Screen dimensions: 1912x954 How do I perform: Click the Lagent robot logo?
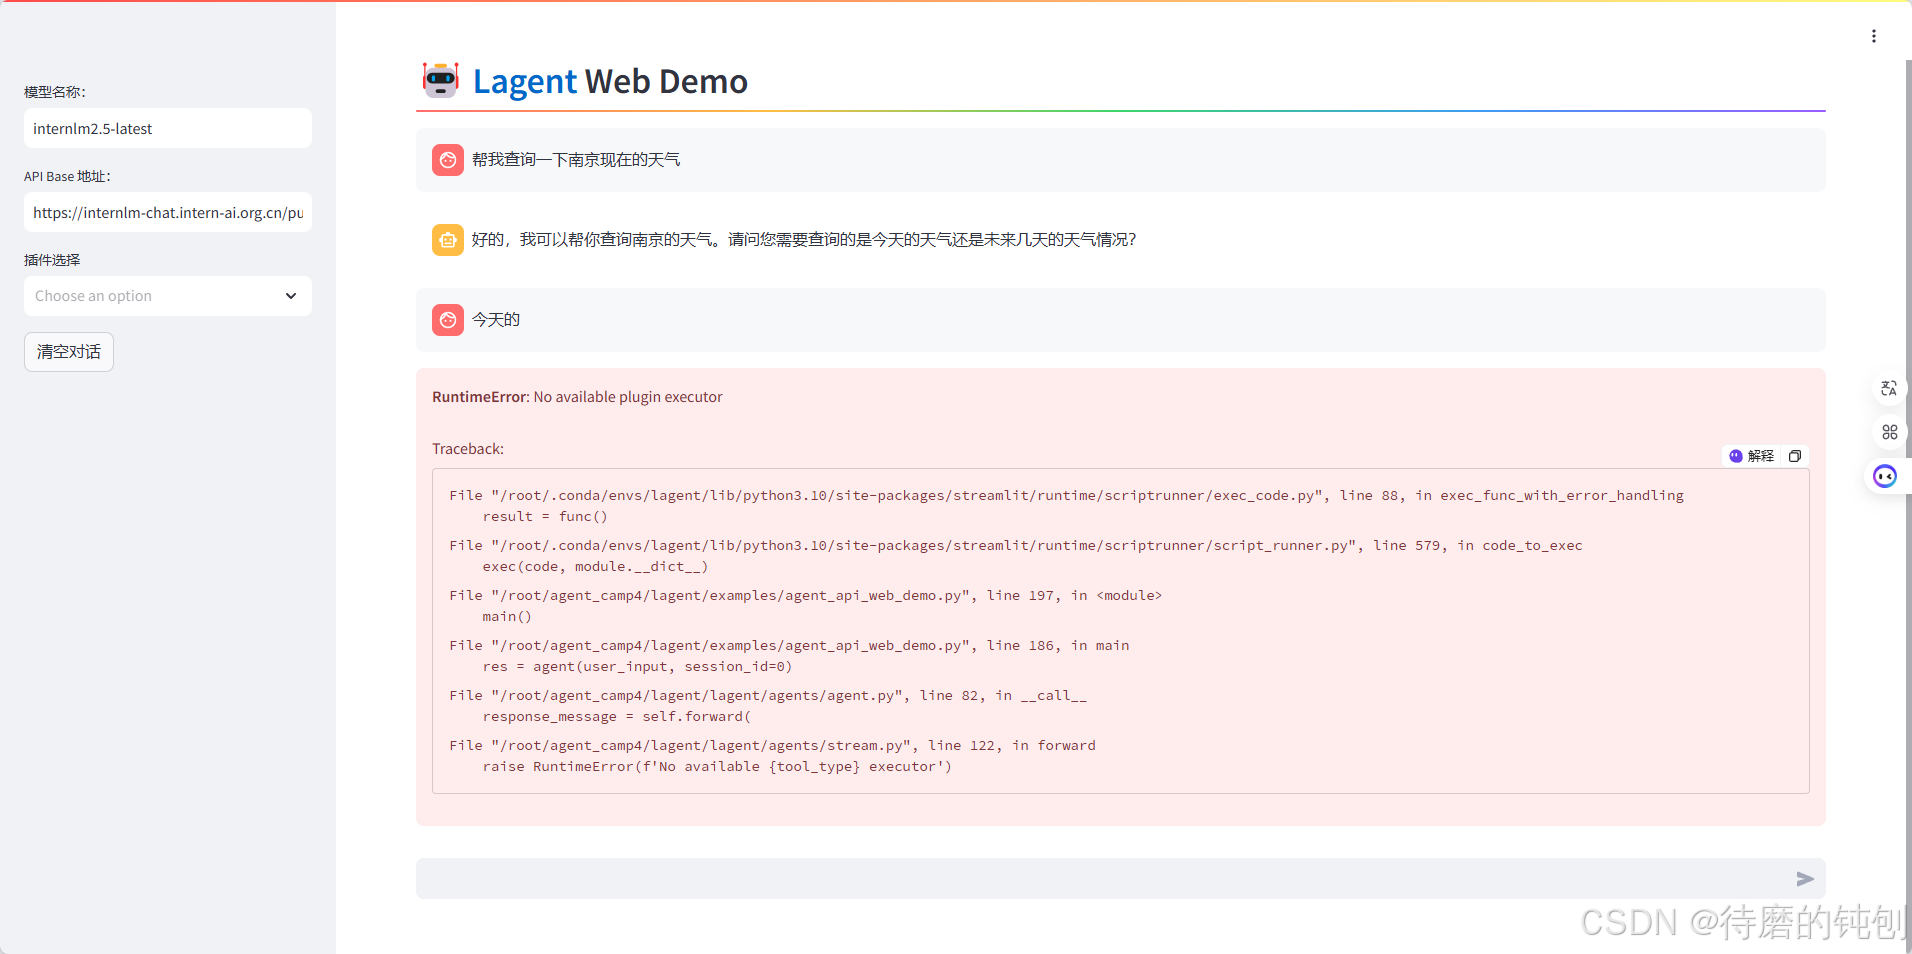coord(440,80)
